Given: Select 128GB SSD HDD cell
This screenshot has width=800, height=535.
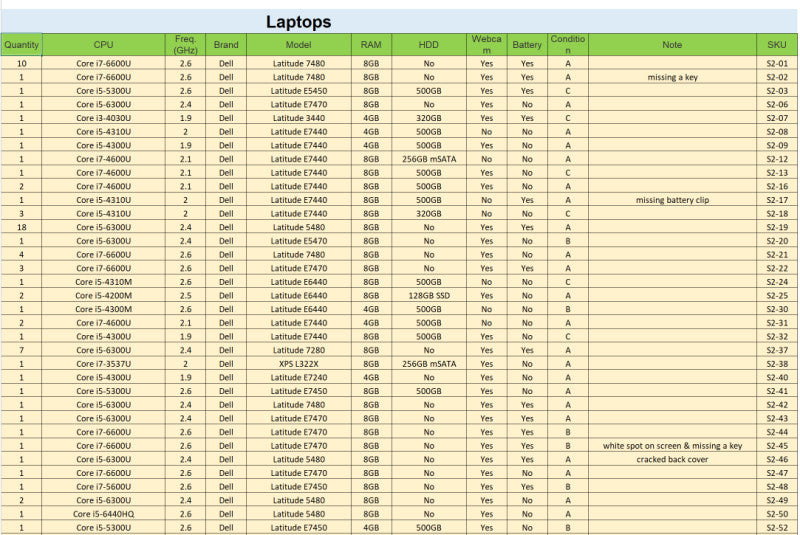Looking at the screenshot, I should 429,296.
